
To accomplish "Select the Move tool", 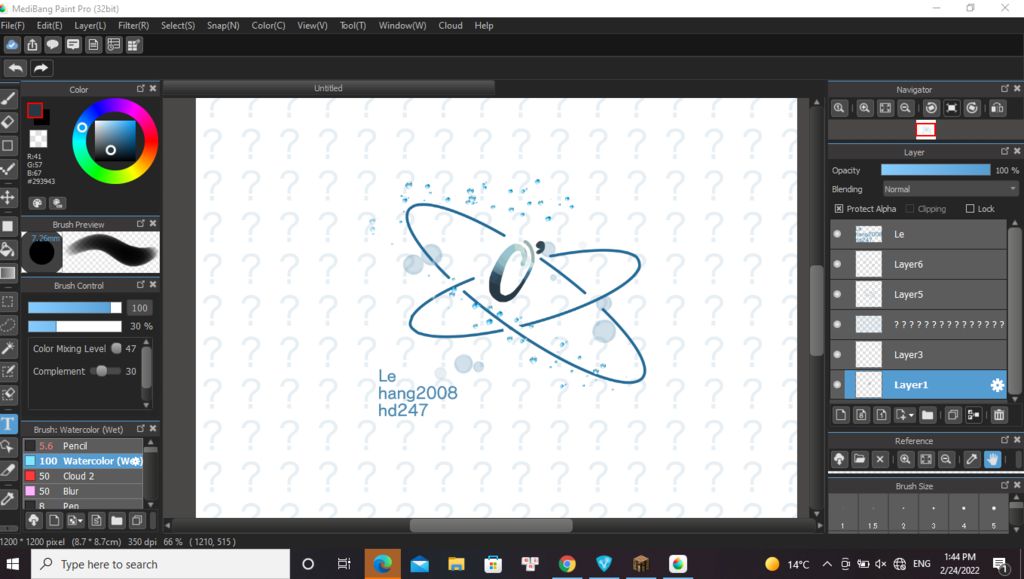I will [8, 197].
